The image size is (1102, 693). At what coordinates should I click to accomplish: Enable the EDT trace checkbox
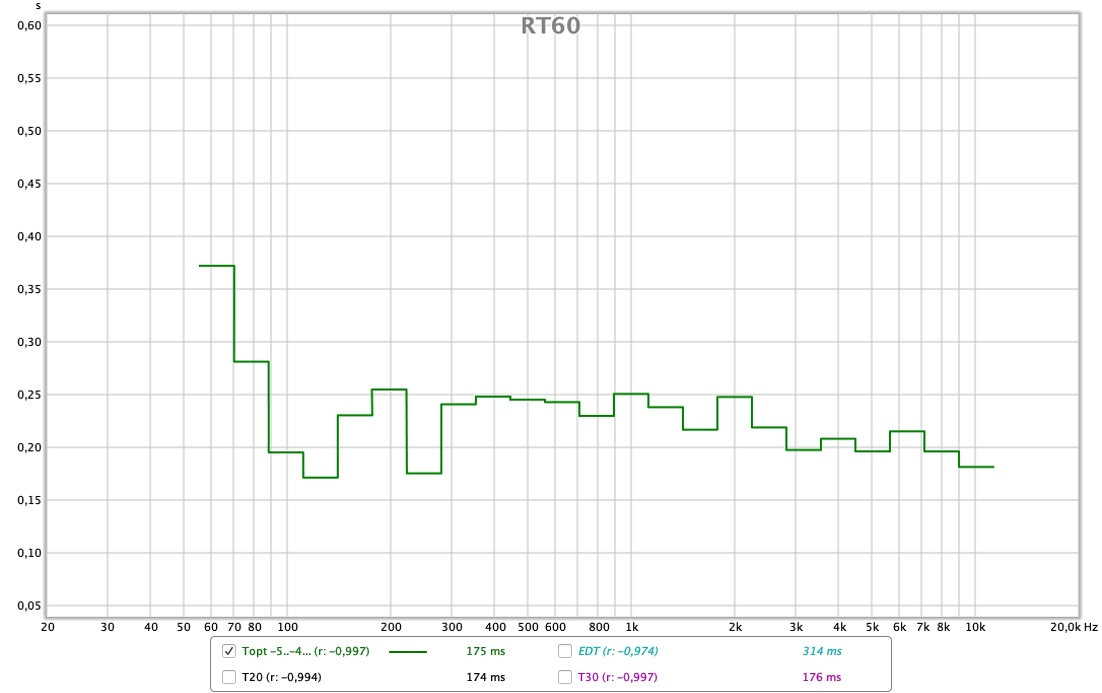coord(564,651)
